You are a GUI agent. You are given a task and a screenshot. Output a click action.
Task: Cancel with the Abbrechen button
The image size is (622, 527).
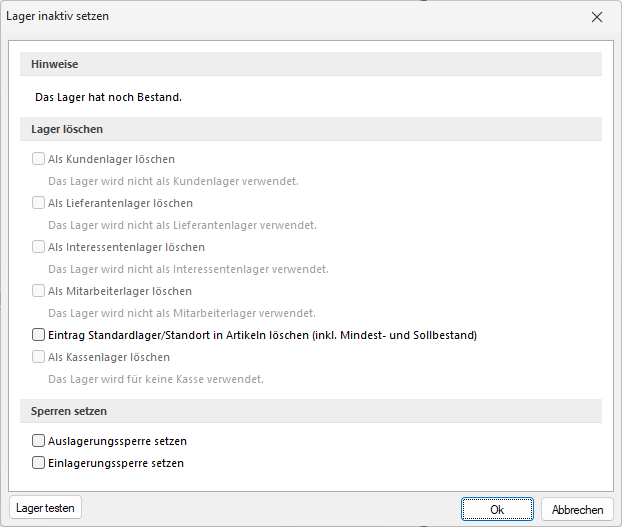577,509
